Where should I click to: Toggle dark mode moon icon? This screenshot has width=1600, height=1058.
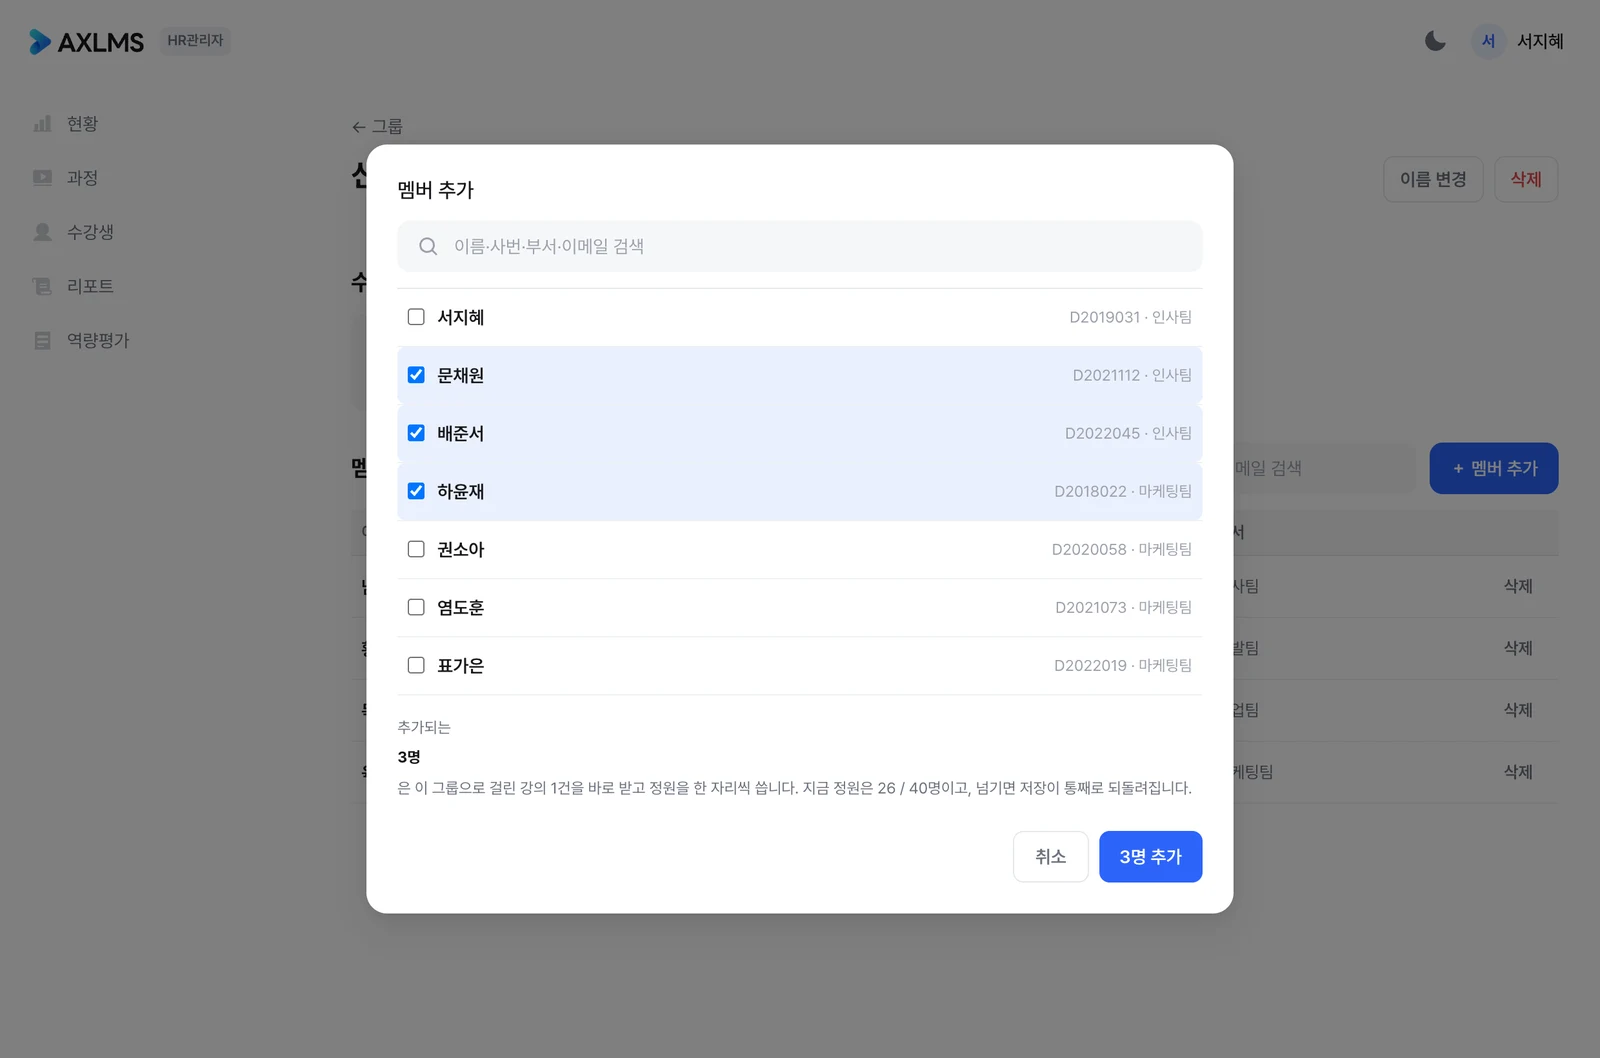point(1435,41)
